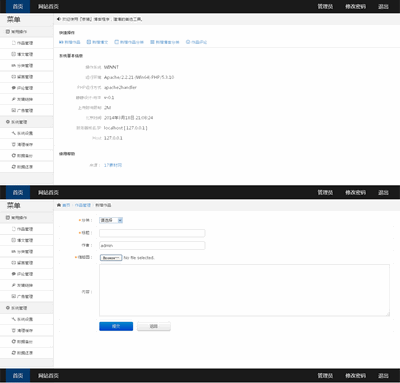Click the first quick-action icon under 快捷操作
Viewport: 400px width, 383px height.
coord(61,42)
